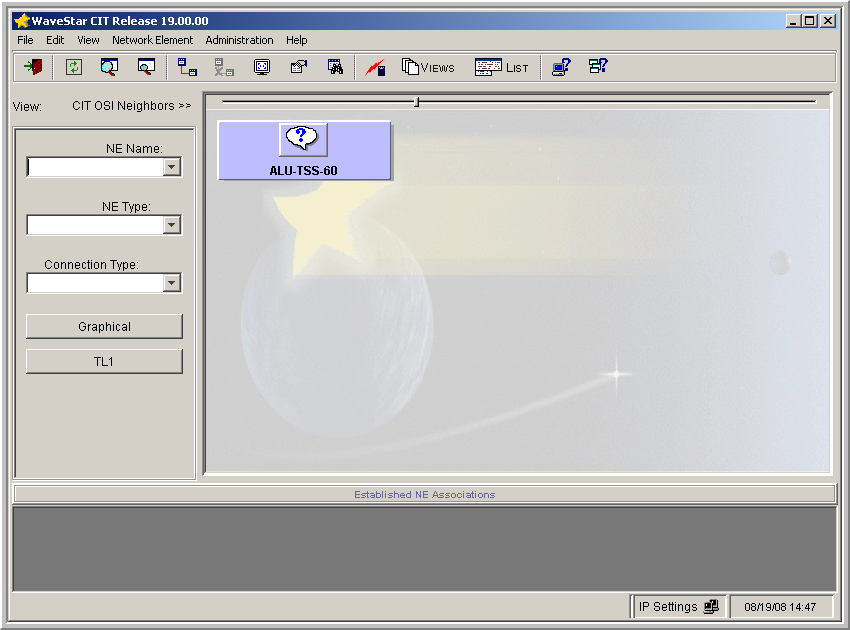Click the WaveStar star title bar icon
Screen dimensions: 850x630
click(x=22, y=21)
